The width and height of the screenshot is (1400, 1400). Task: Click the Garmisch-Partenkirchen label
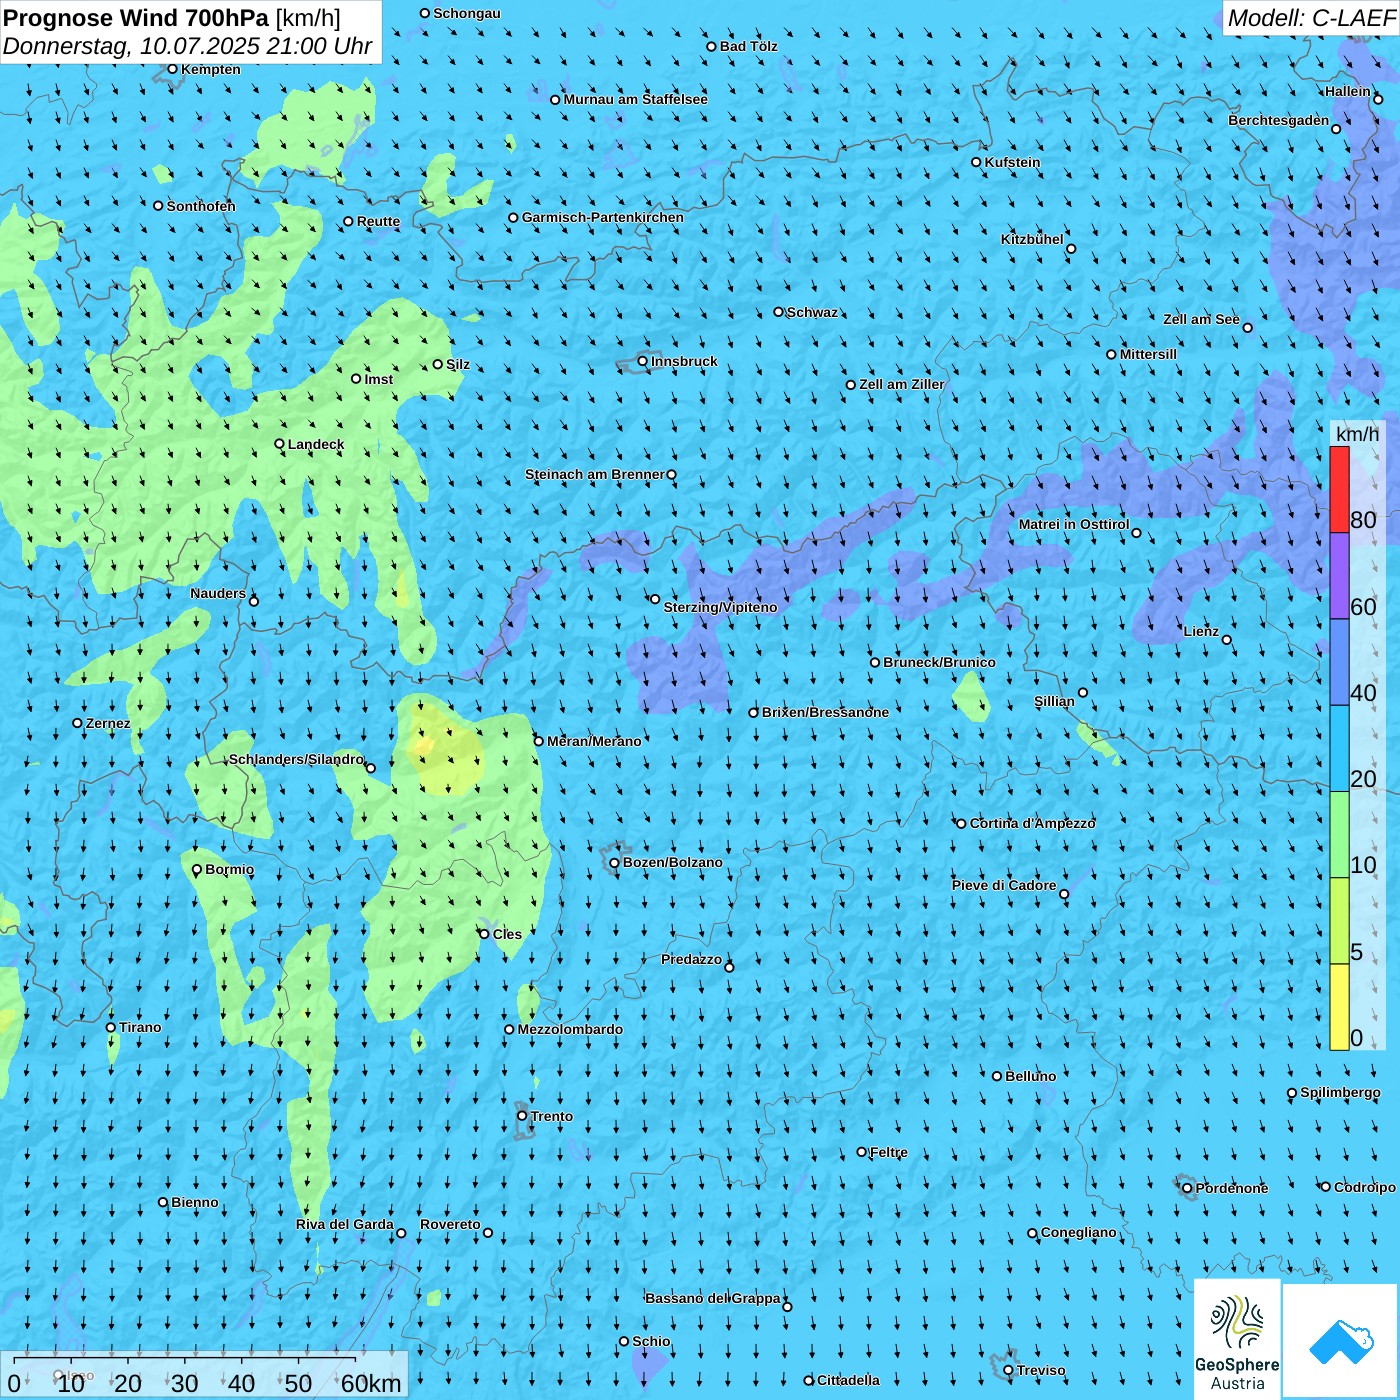pos(603,217)
